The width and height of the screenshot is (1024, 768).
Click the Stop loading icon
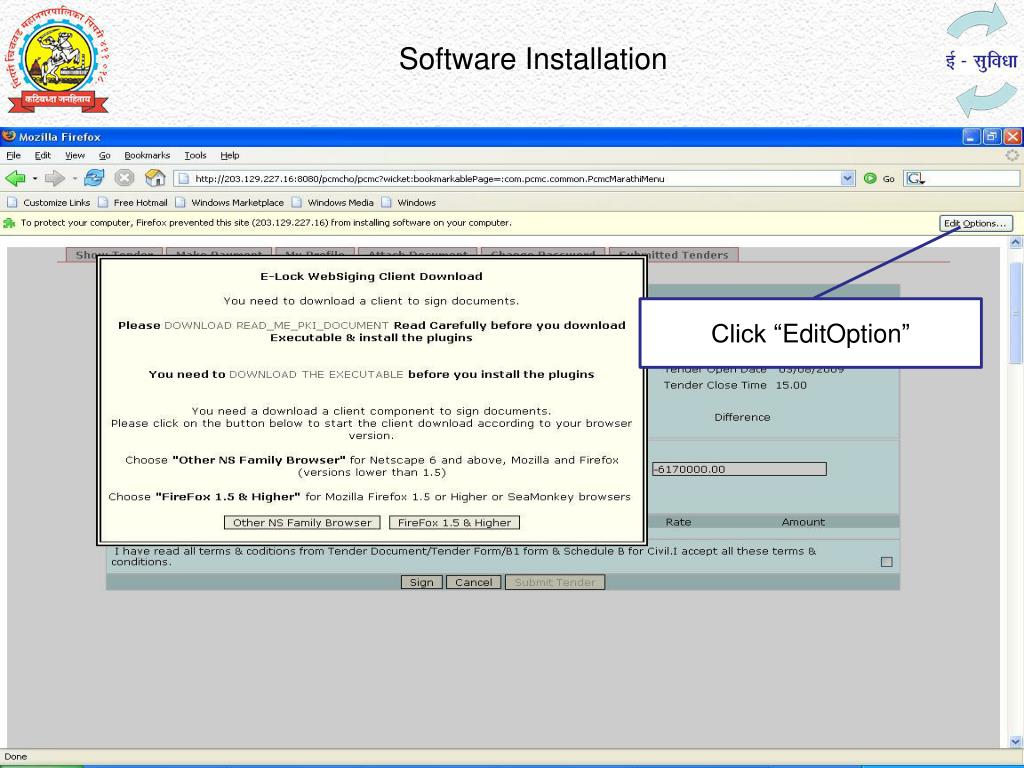click(x=124, y=178)
